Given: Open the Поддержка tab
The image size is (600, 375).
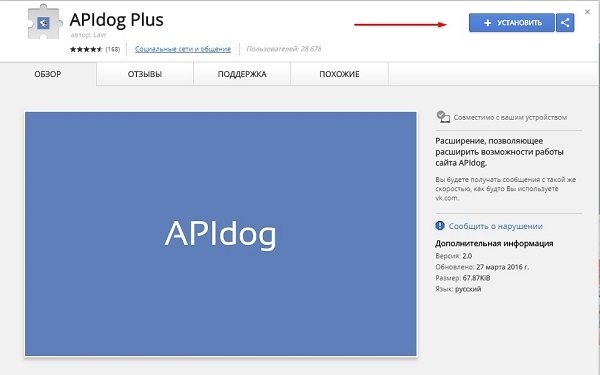Looking at the screenshot, I should tap(242, 74).
